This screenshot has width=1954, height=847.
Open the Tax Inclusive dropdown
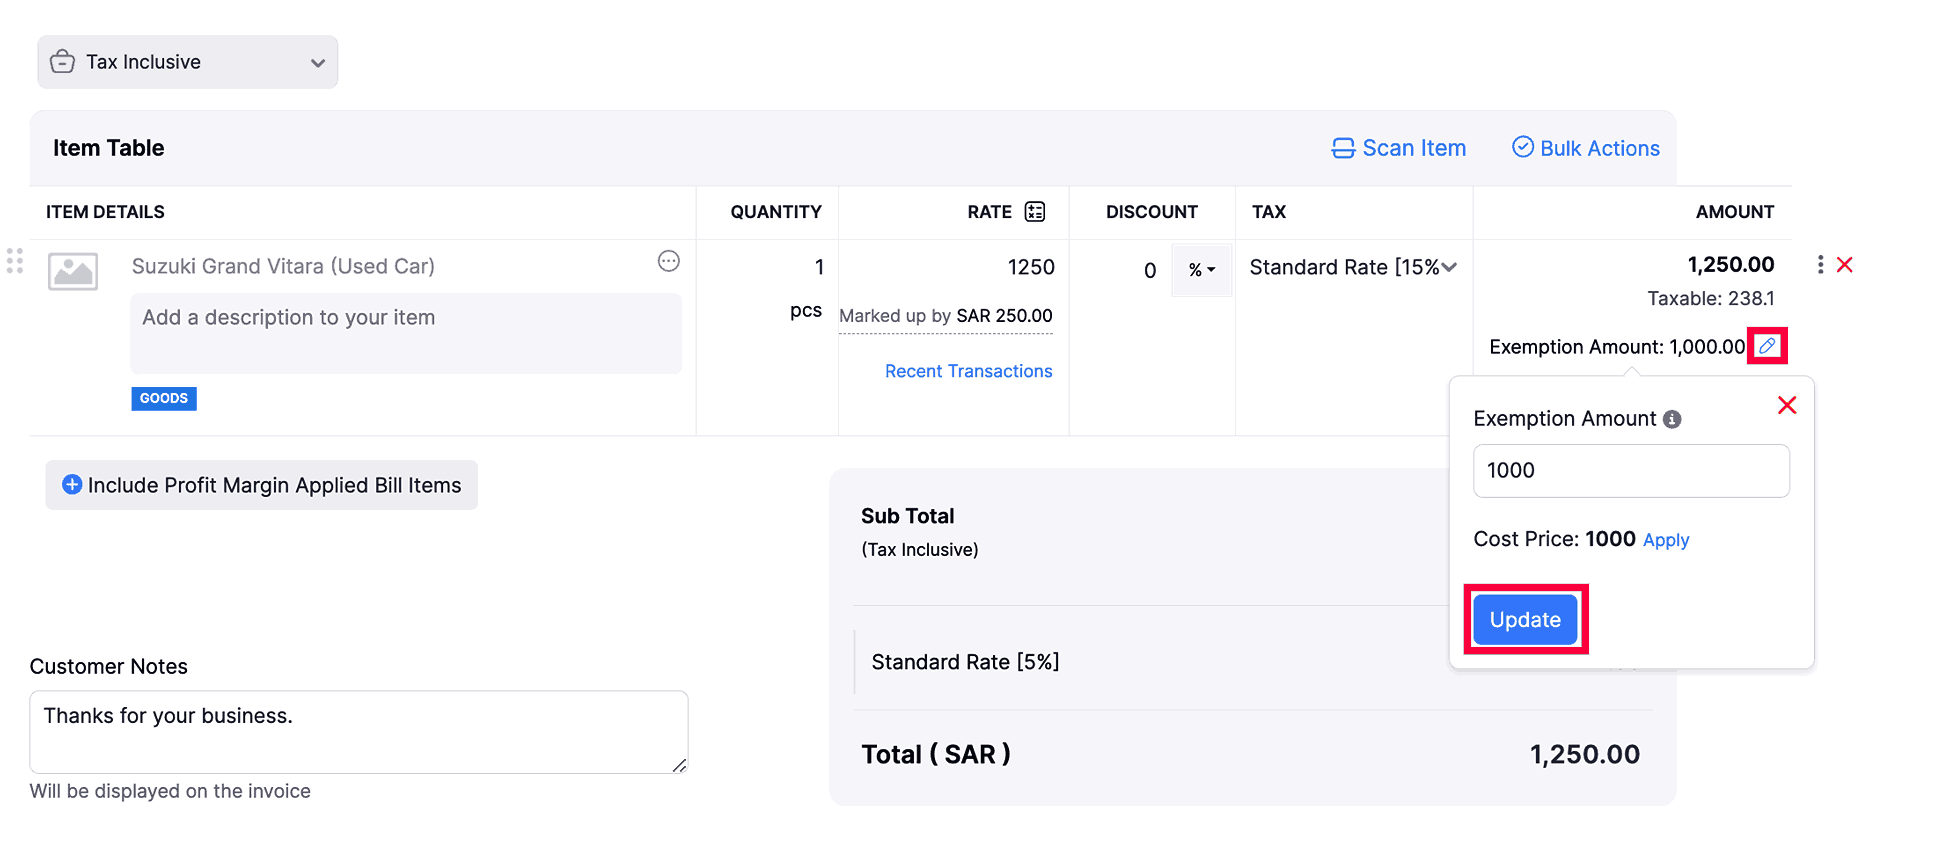pyautogui.click(x=188, y=62)
